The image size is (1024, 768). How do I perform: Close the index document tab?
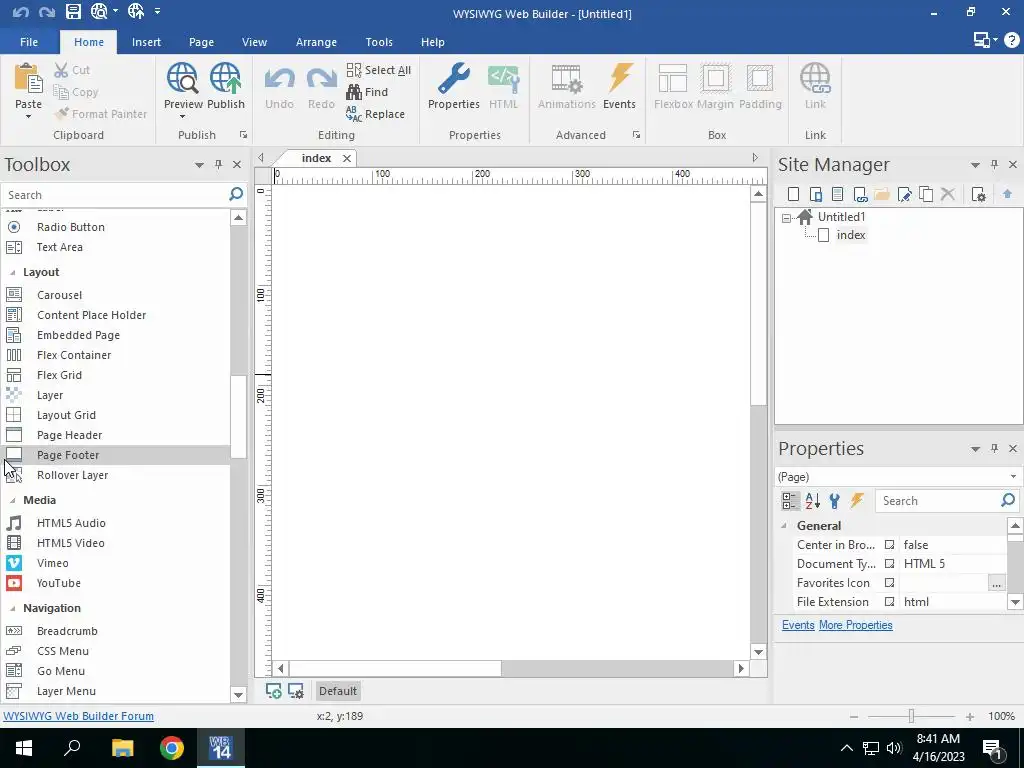(347, 158)
